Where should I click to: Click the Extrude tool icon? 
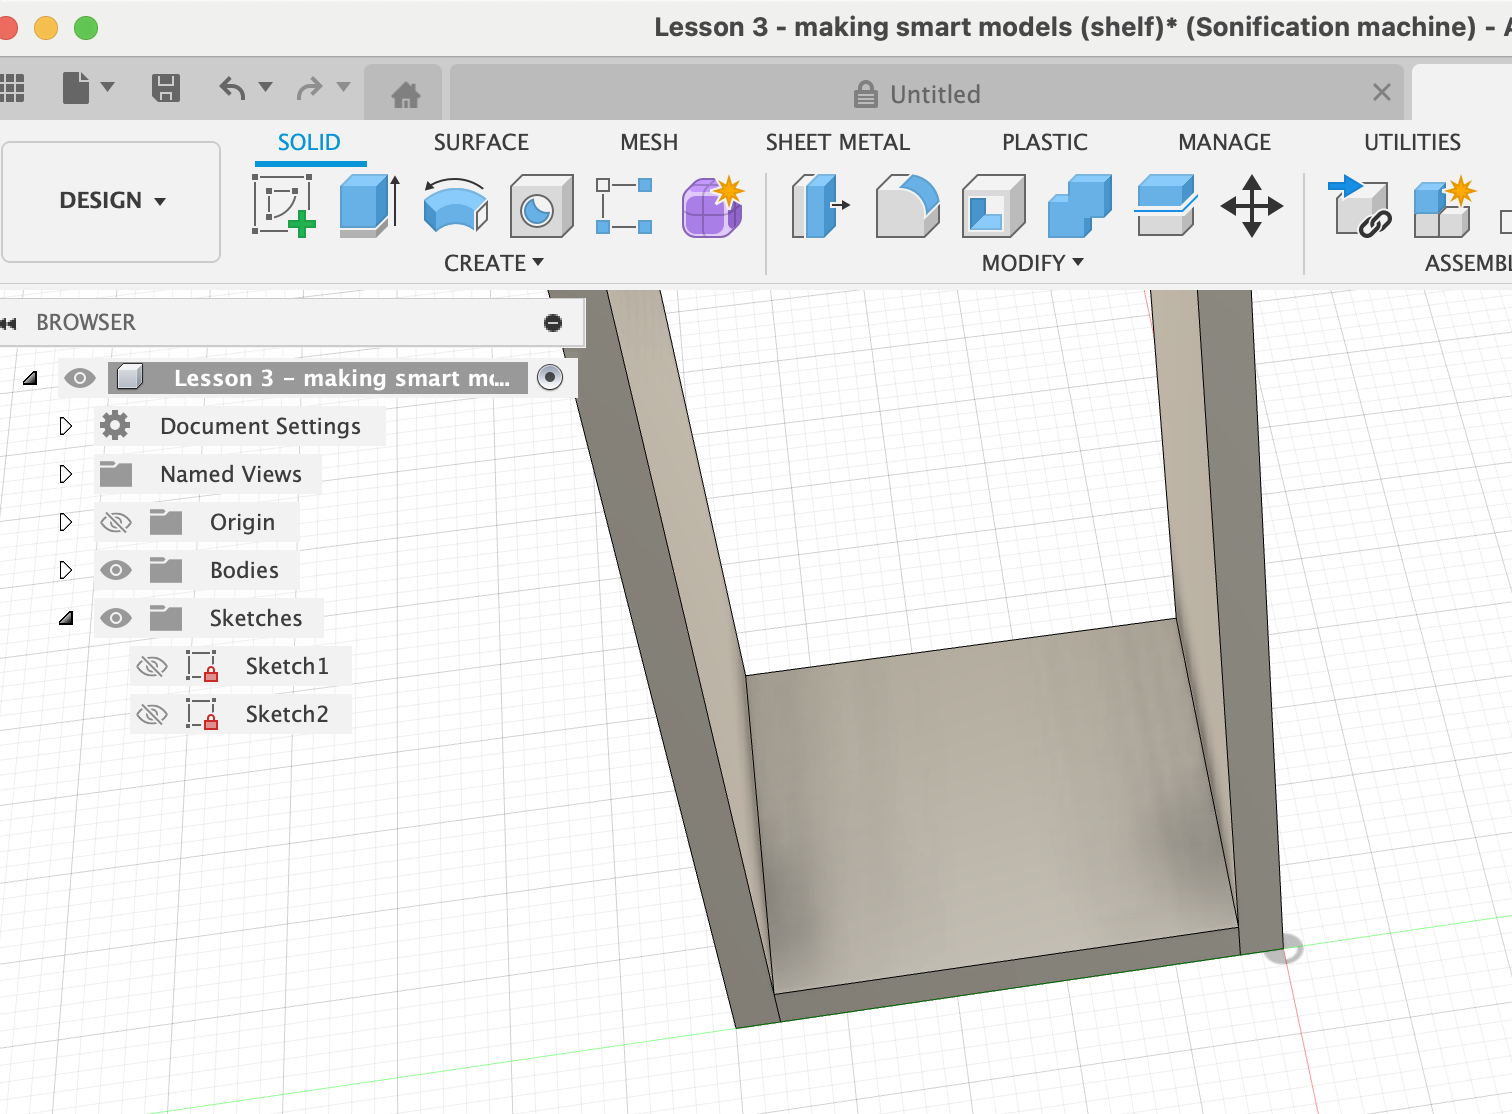[x=368, y=205]
